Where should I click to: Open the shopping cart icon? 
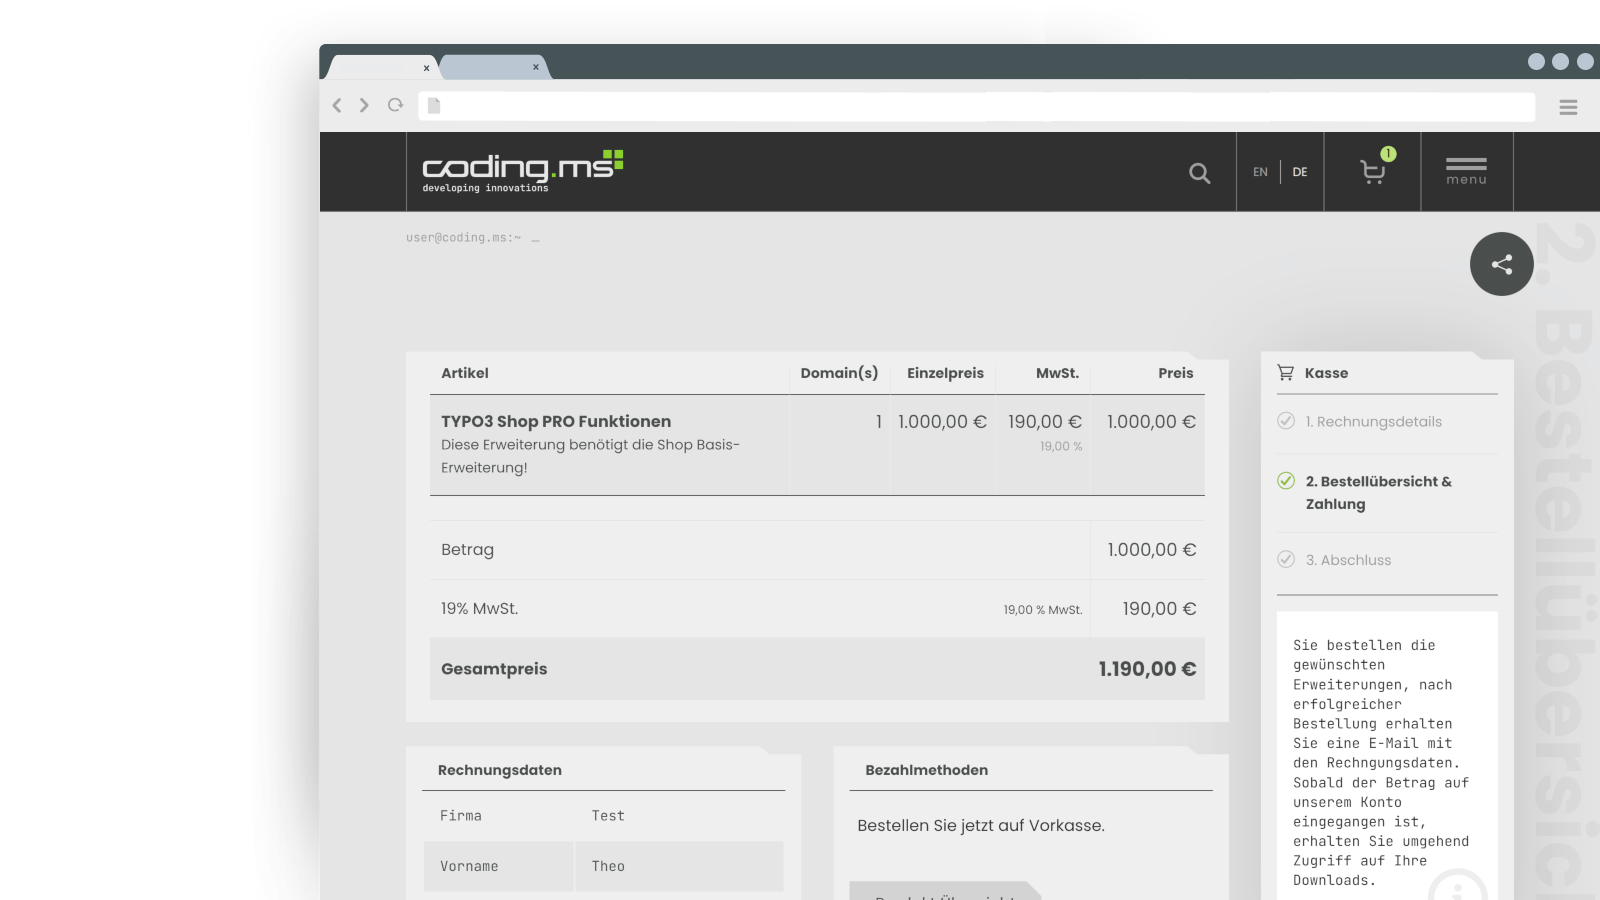pyautogui.click(x=1373, y=172)
